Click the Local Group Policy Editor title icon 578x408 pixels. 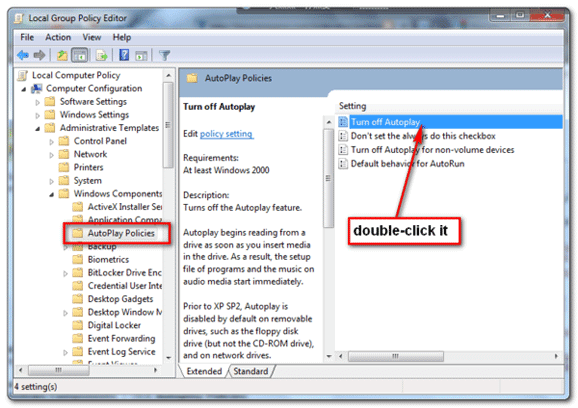tap(19, 18)
